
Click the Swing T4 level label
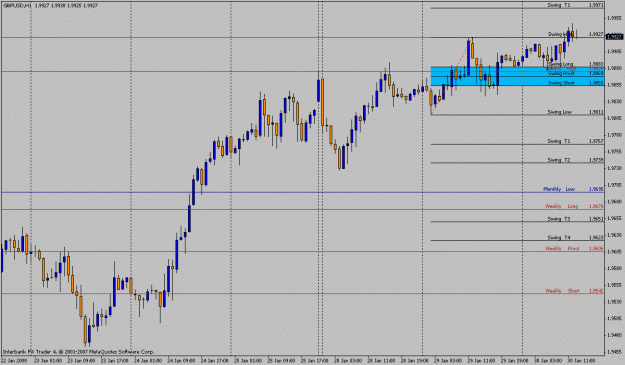click(559, 237)
